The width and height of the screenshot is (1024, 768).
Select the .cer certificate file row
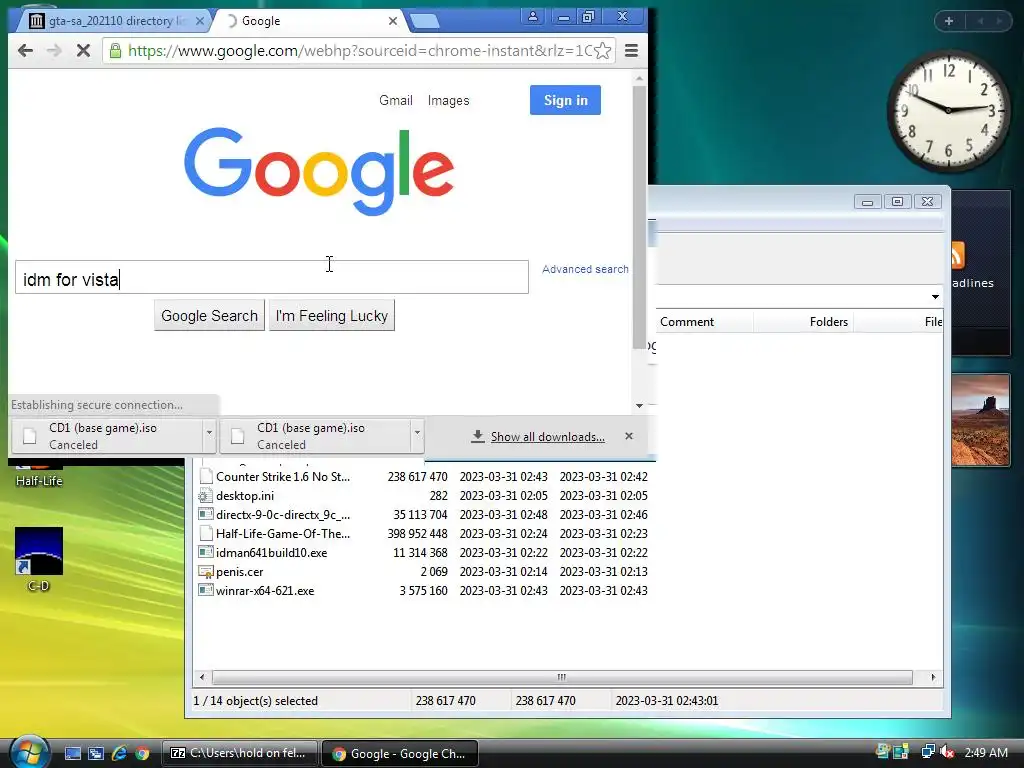pyautogui.click(x=423, y=571)
